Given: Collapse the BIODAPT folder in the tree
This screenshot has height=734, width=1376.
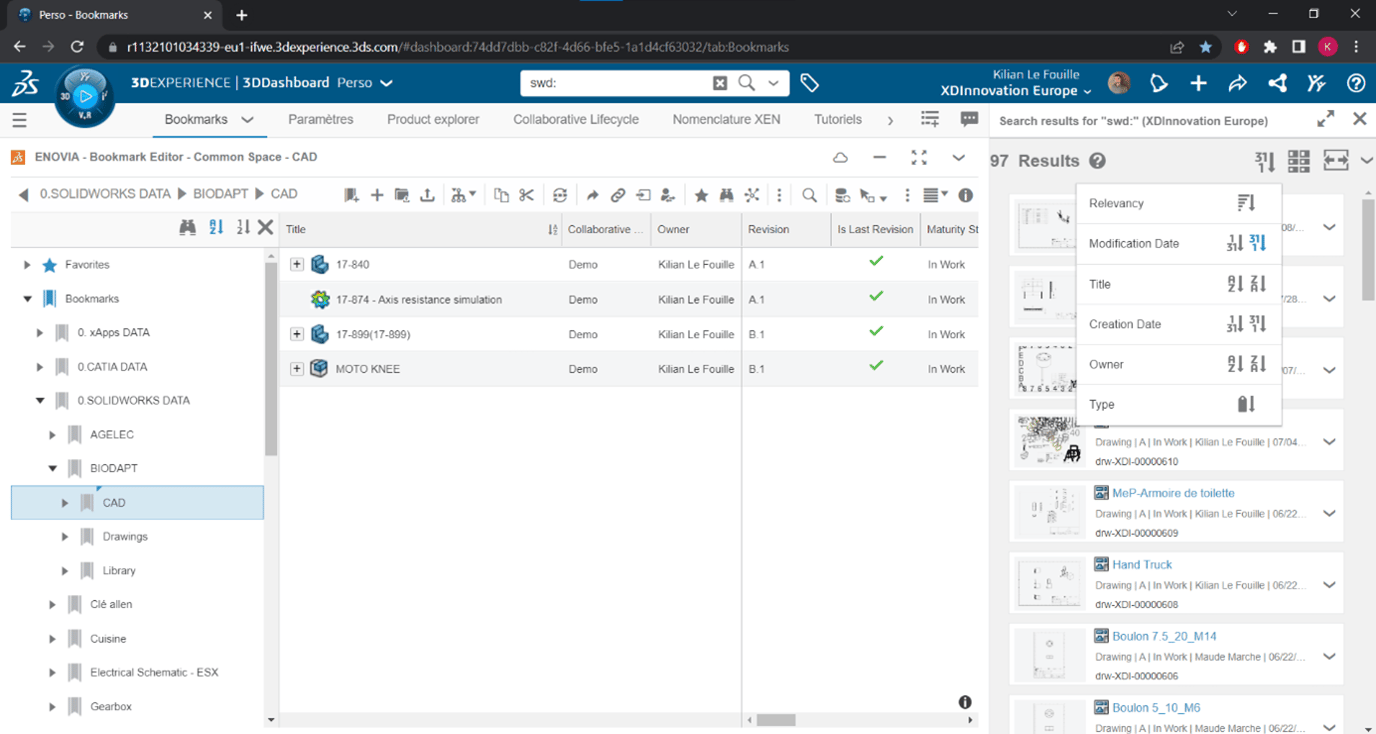Looking at the screenshot, I should (x=53, y=468).
